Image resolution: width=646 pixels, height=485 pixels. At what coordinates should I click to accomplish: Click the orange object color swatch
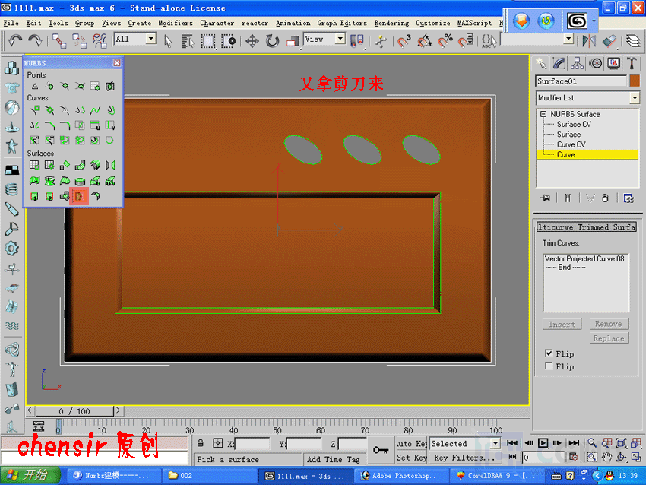click(635, 81)
